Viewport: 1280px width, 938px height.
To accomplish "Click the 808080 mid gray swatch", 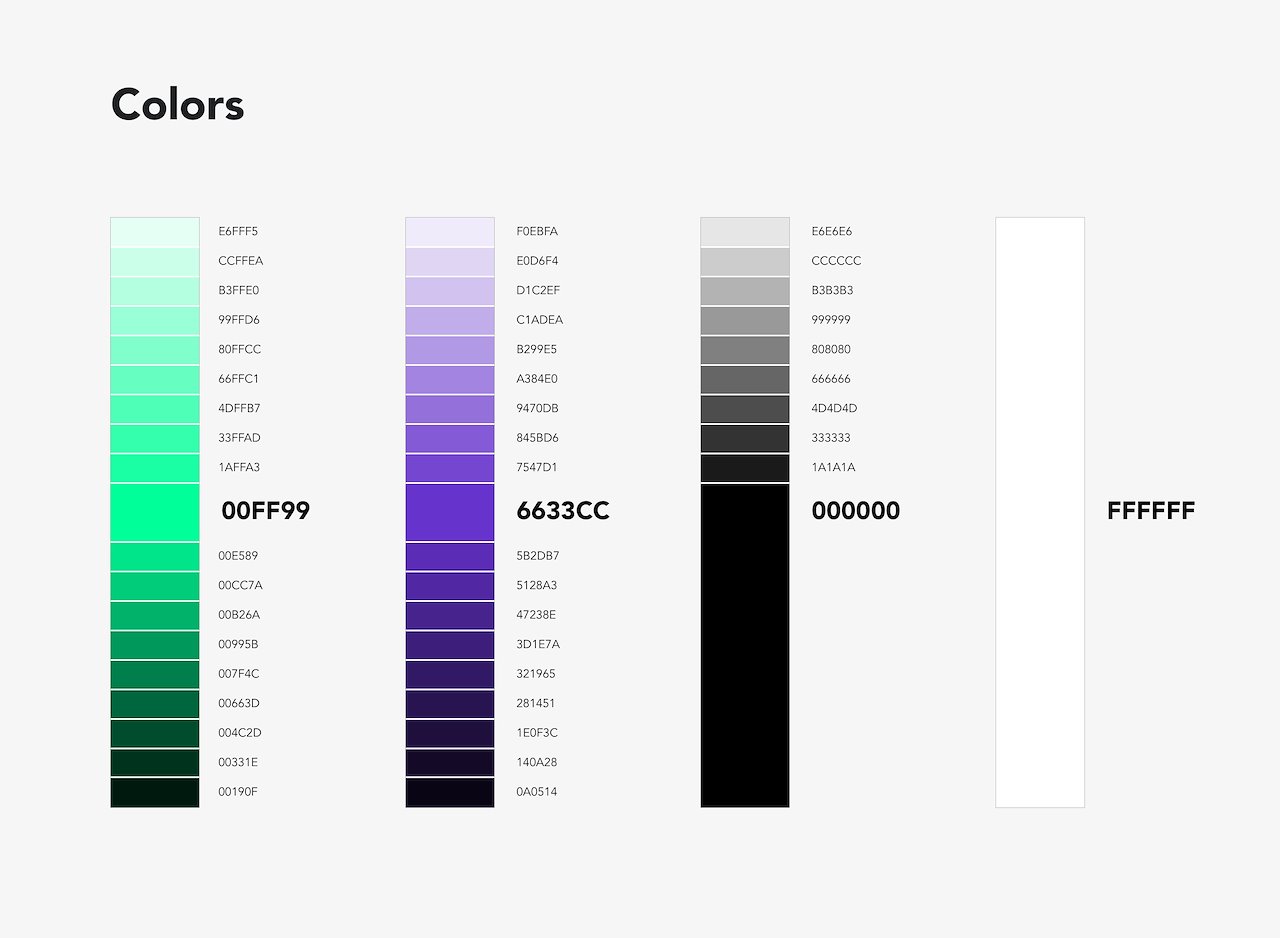I will pyautogui.click(x=745, y=350).
